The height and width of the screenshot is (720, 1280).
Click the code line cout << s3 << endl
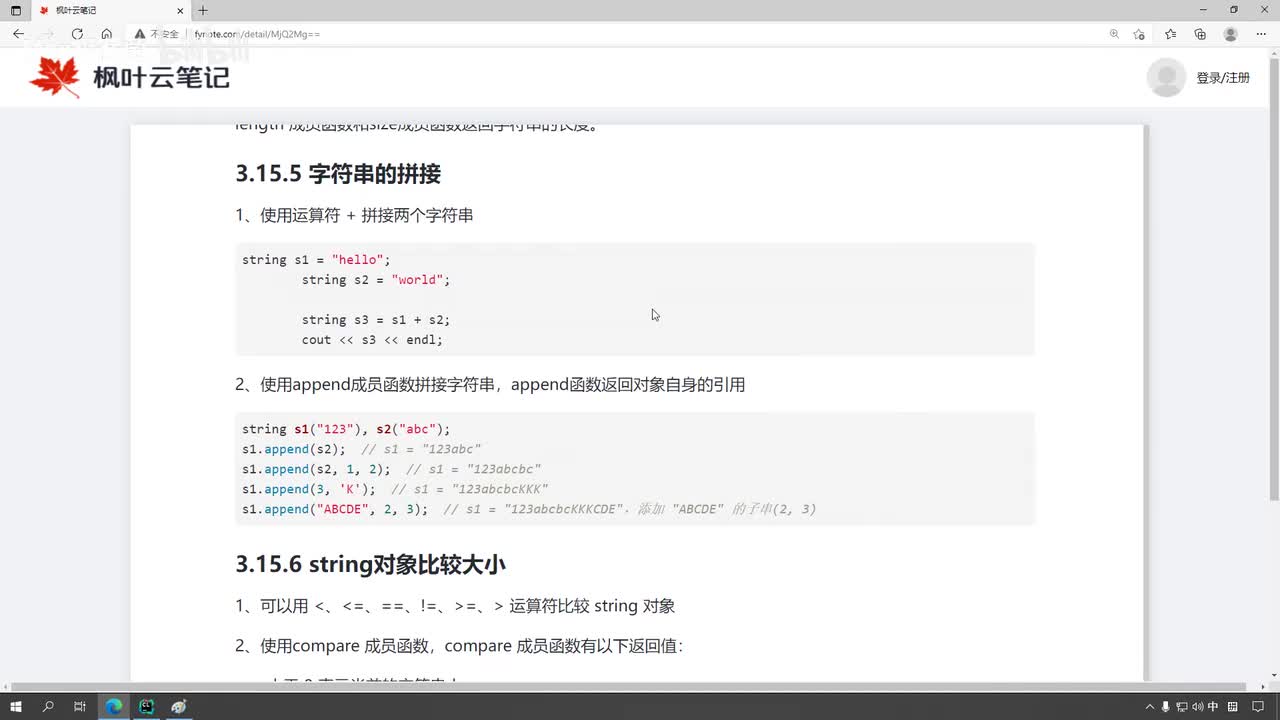[372, 340]
